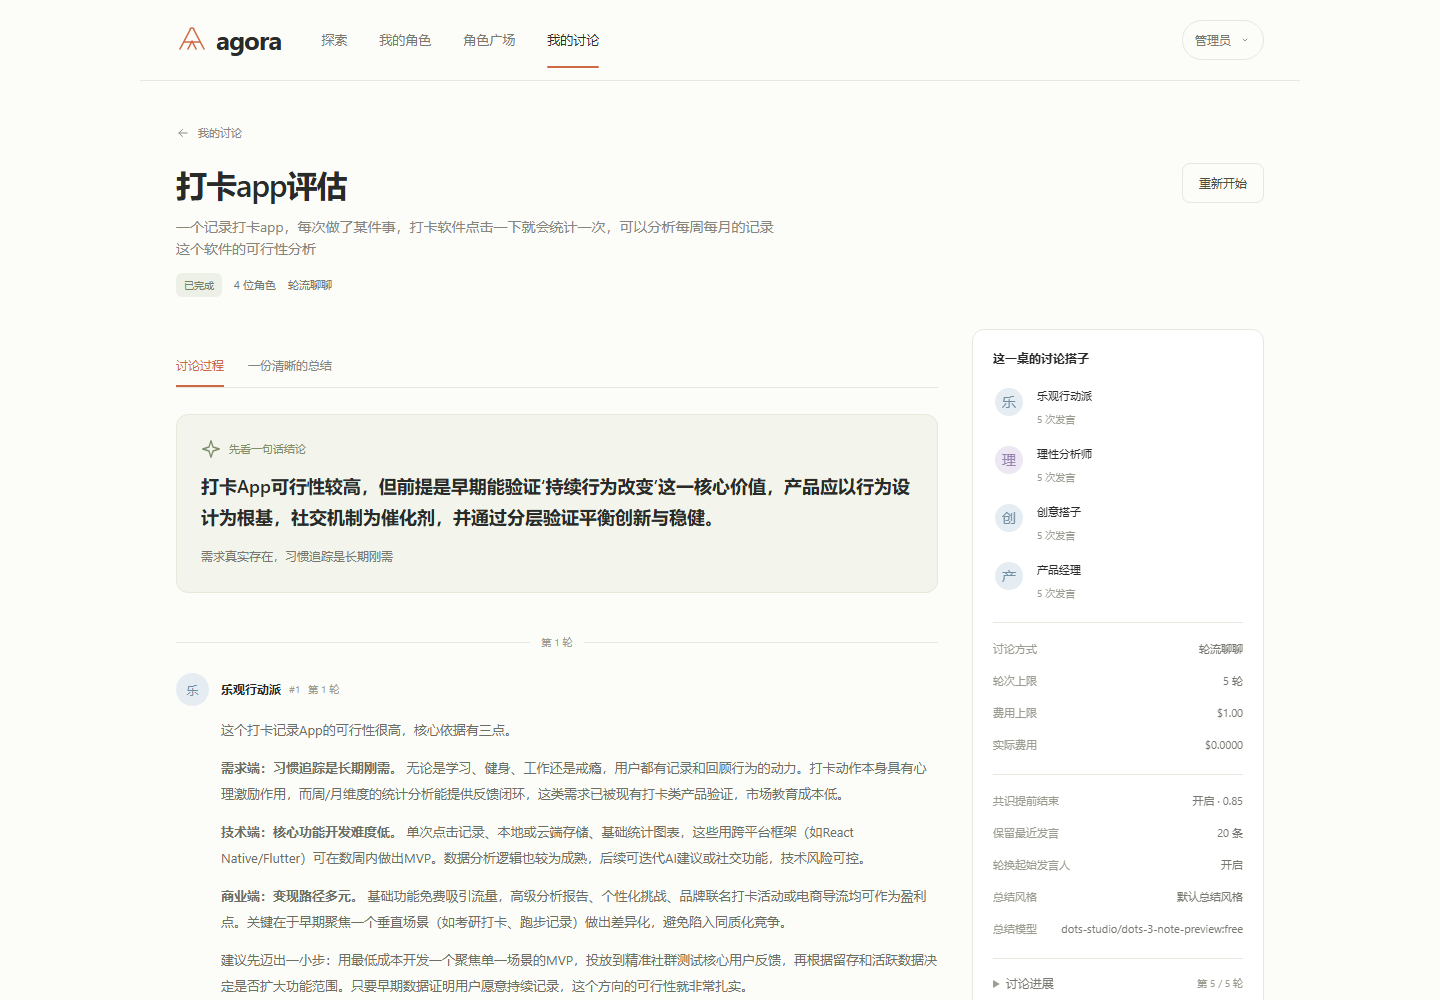The image size is (1440, 1000).
Task: Click the 保留最近发言 value 20 条
Action: click(1230, 833)
